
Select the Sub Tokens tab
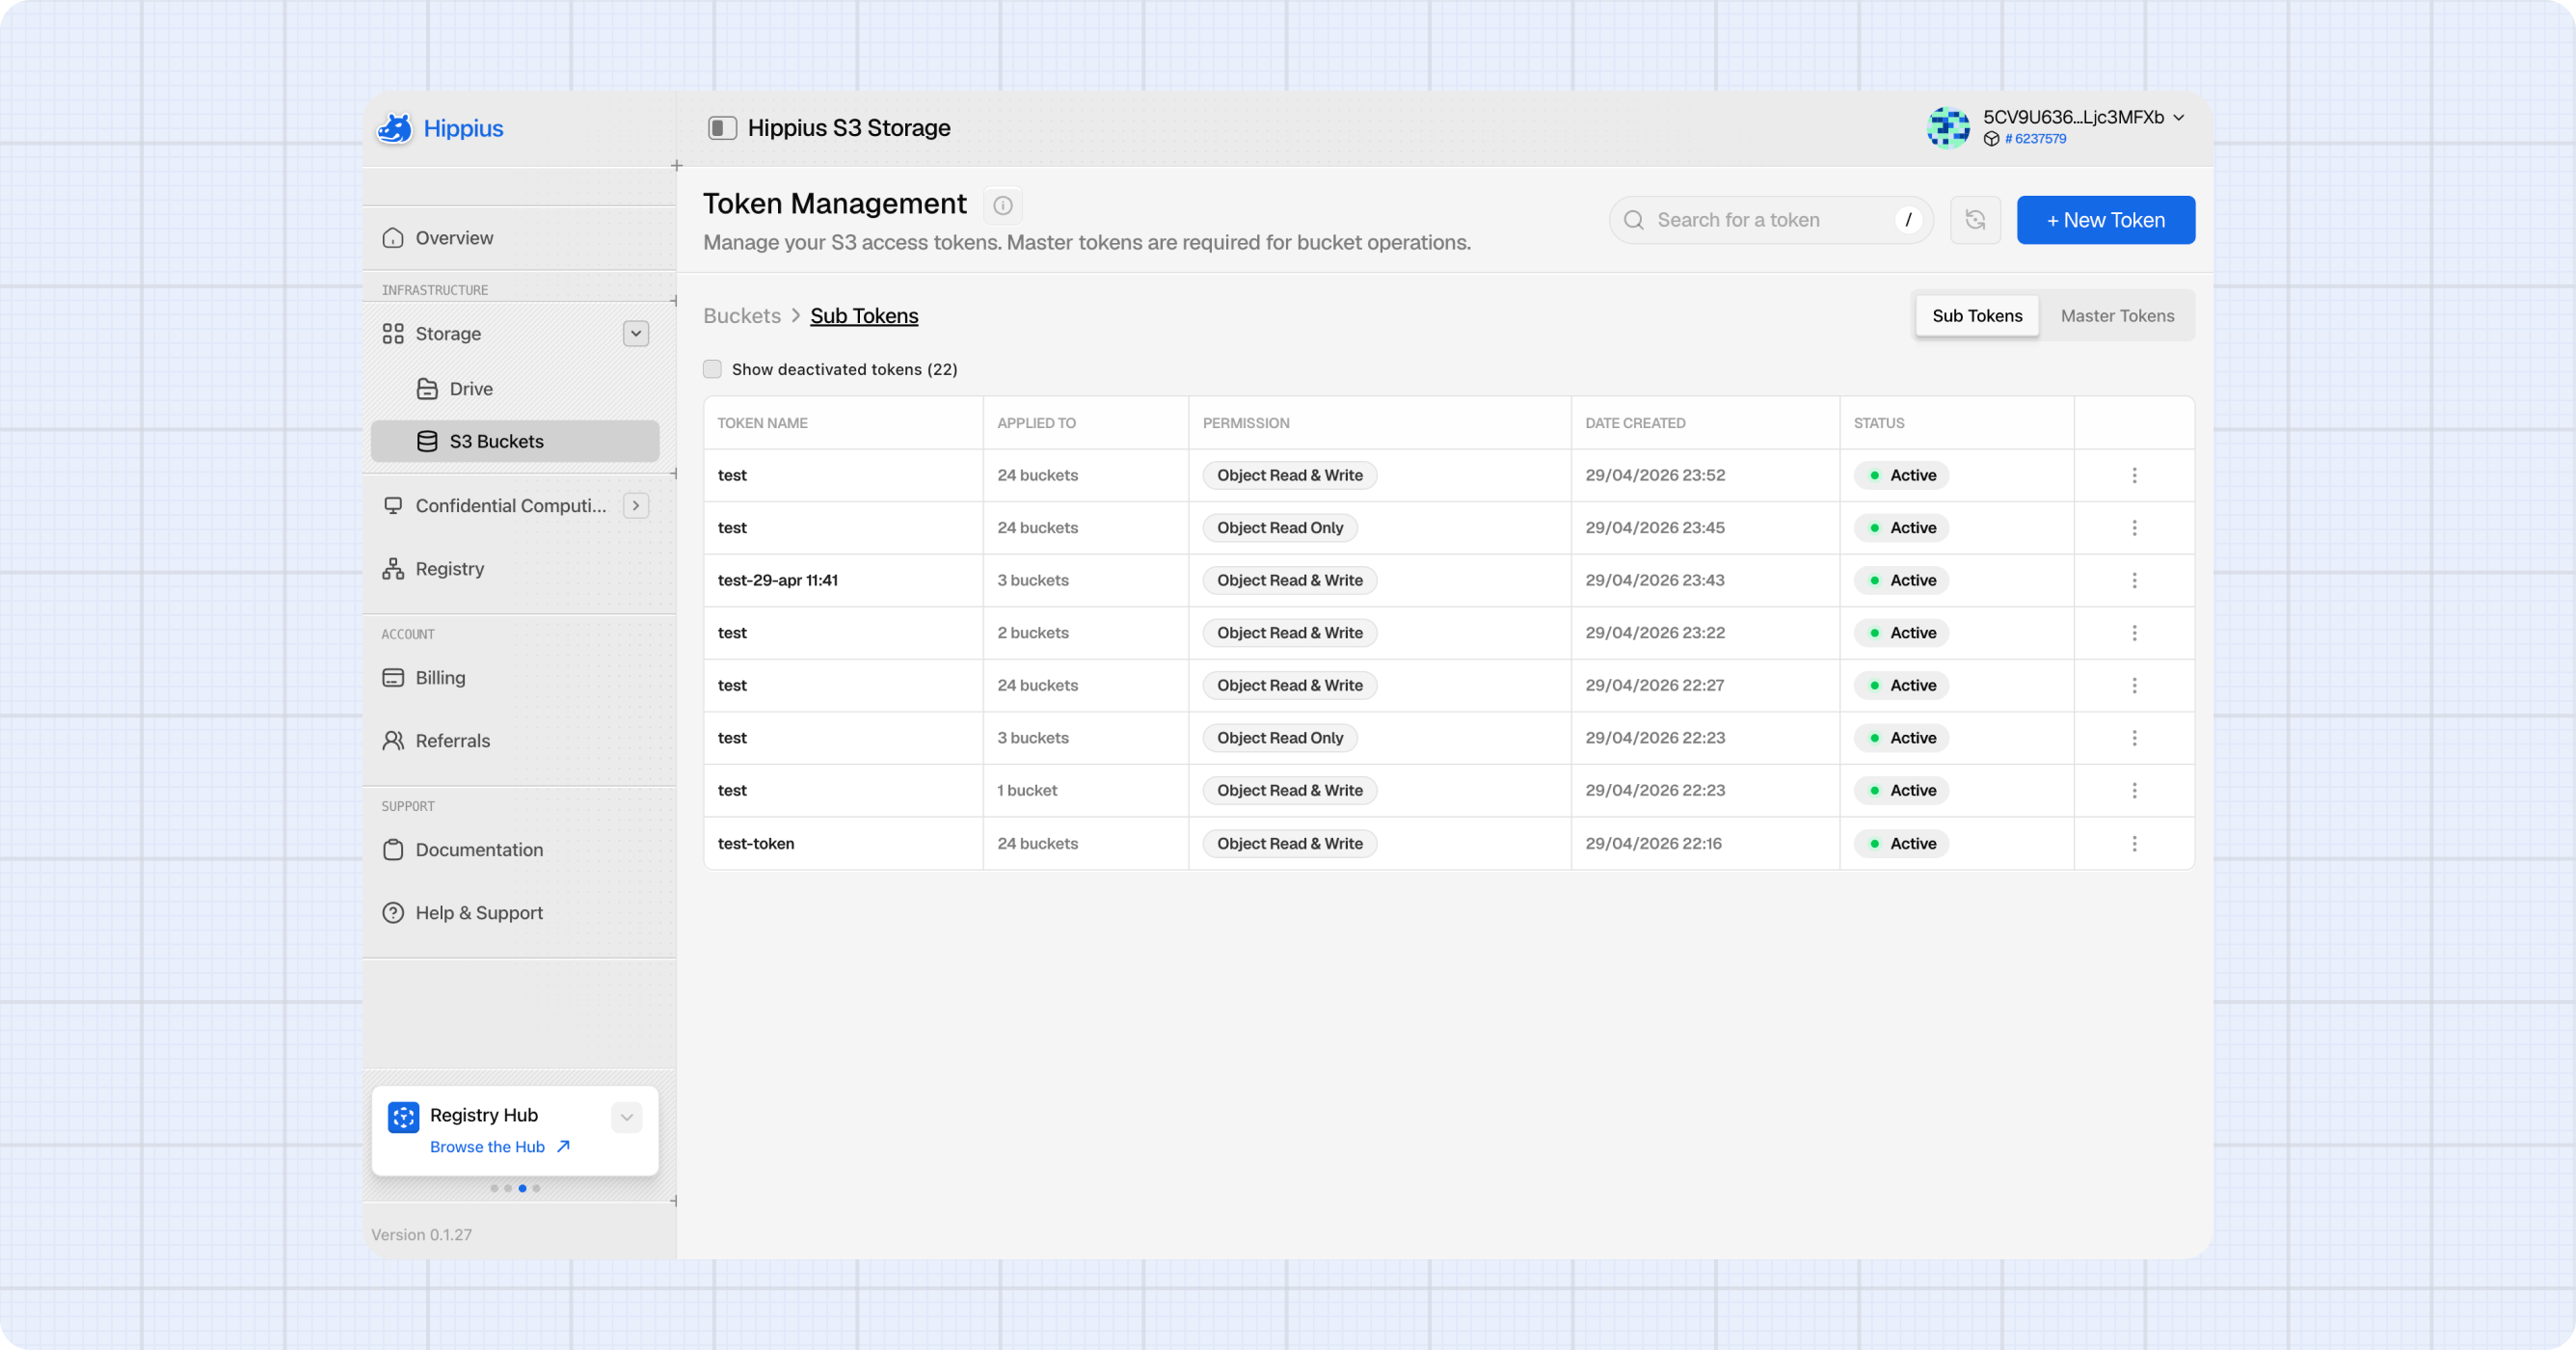[1976, 316]
